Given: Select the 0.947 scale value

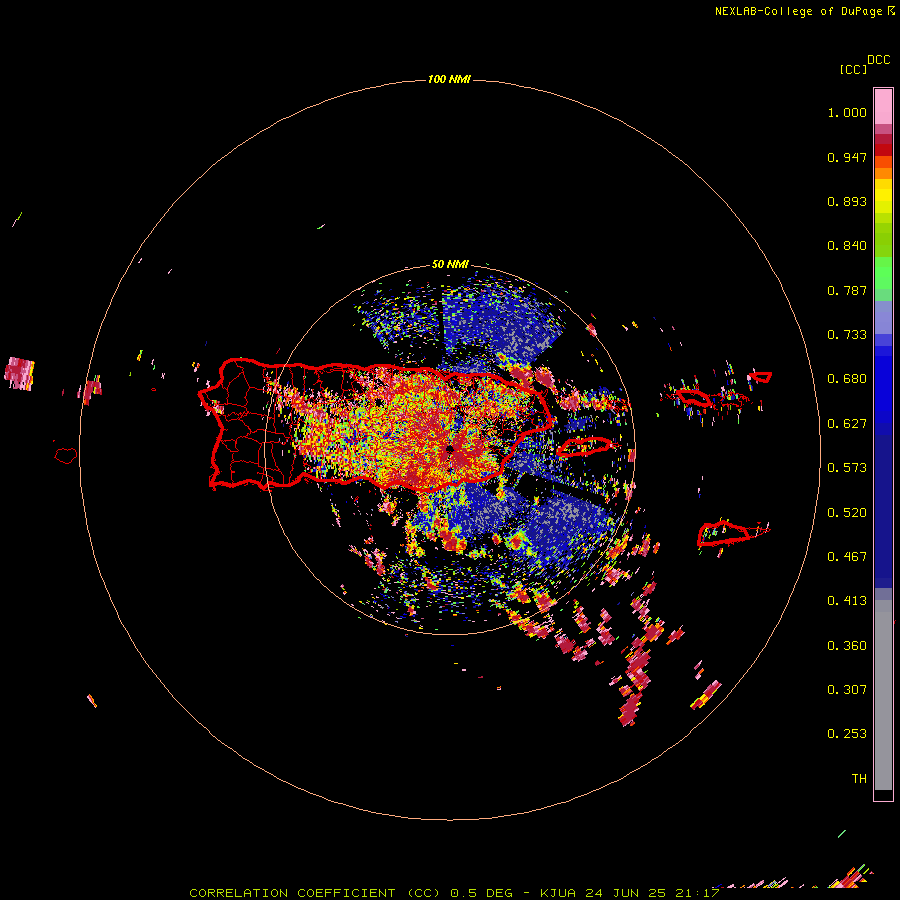Looking at the screenshot, I should point(847,157).
